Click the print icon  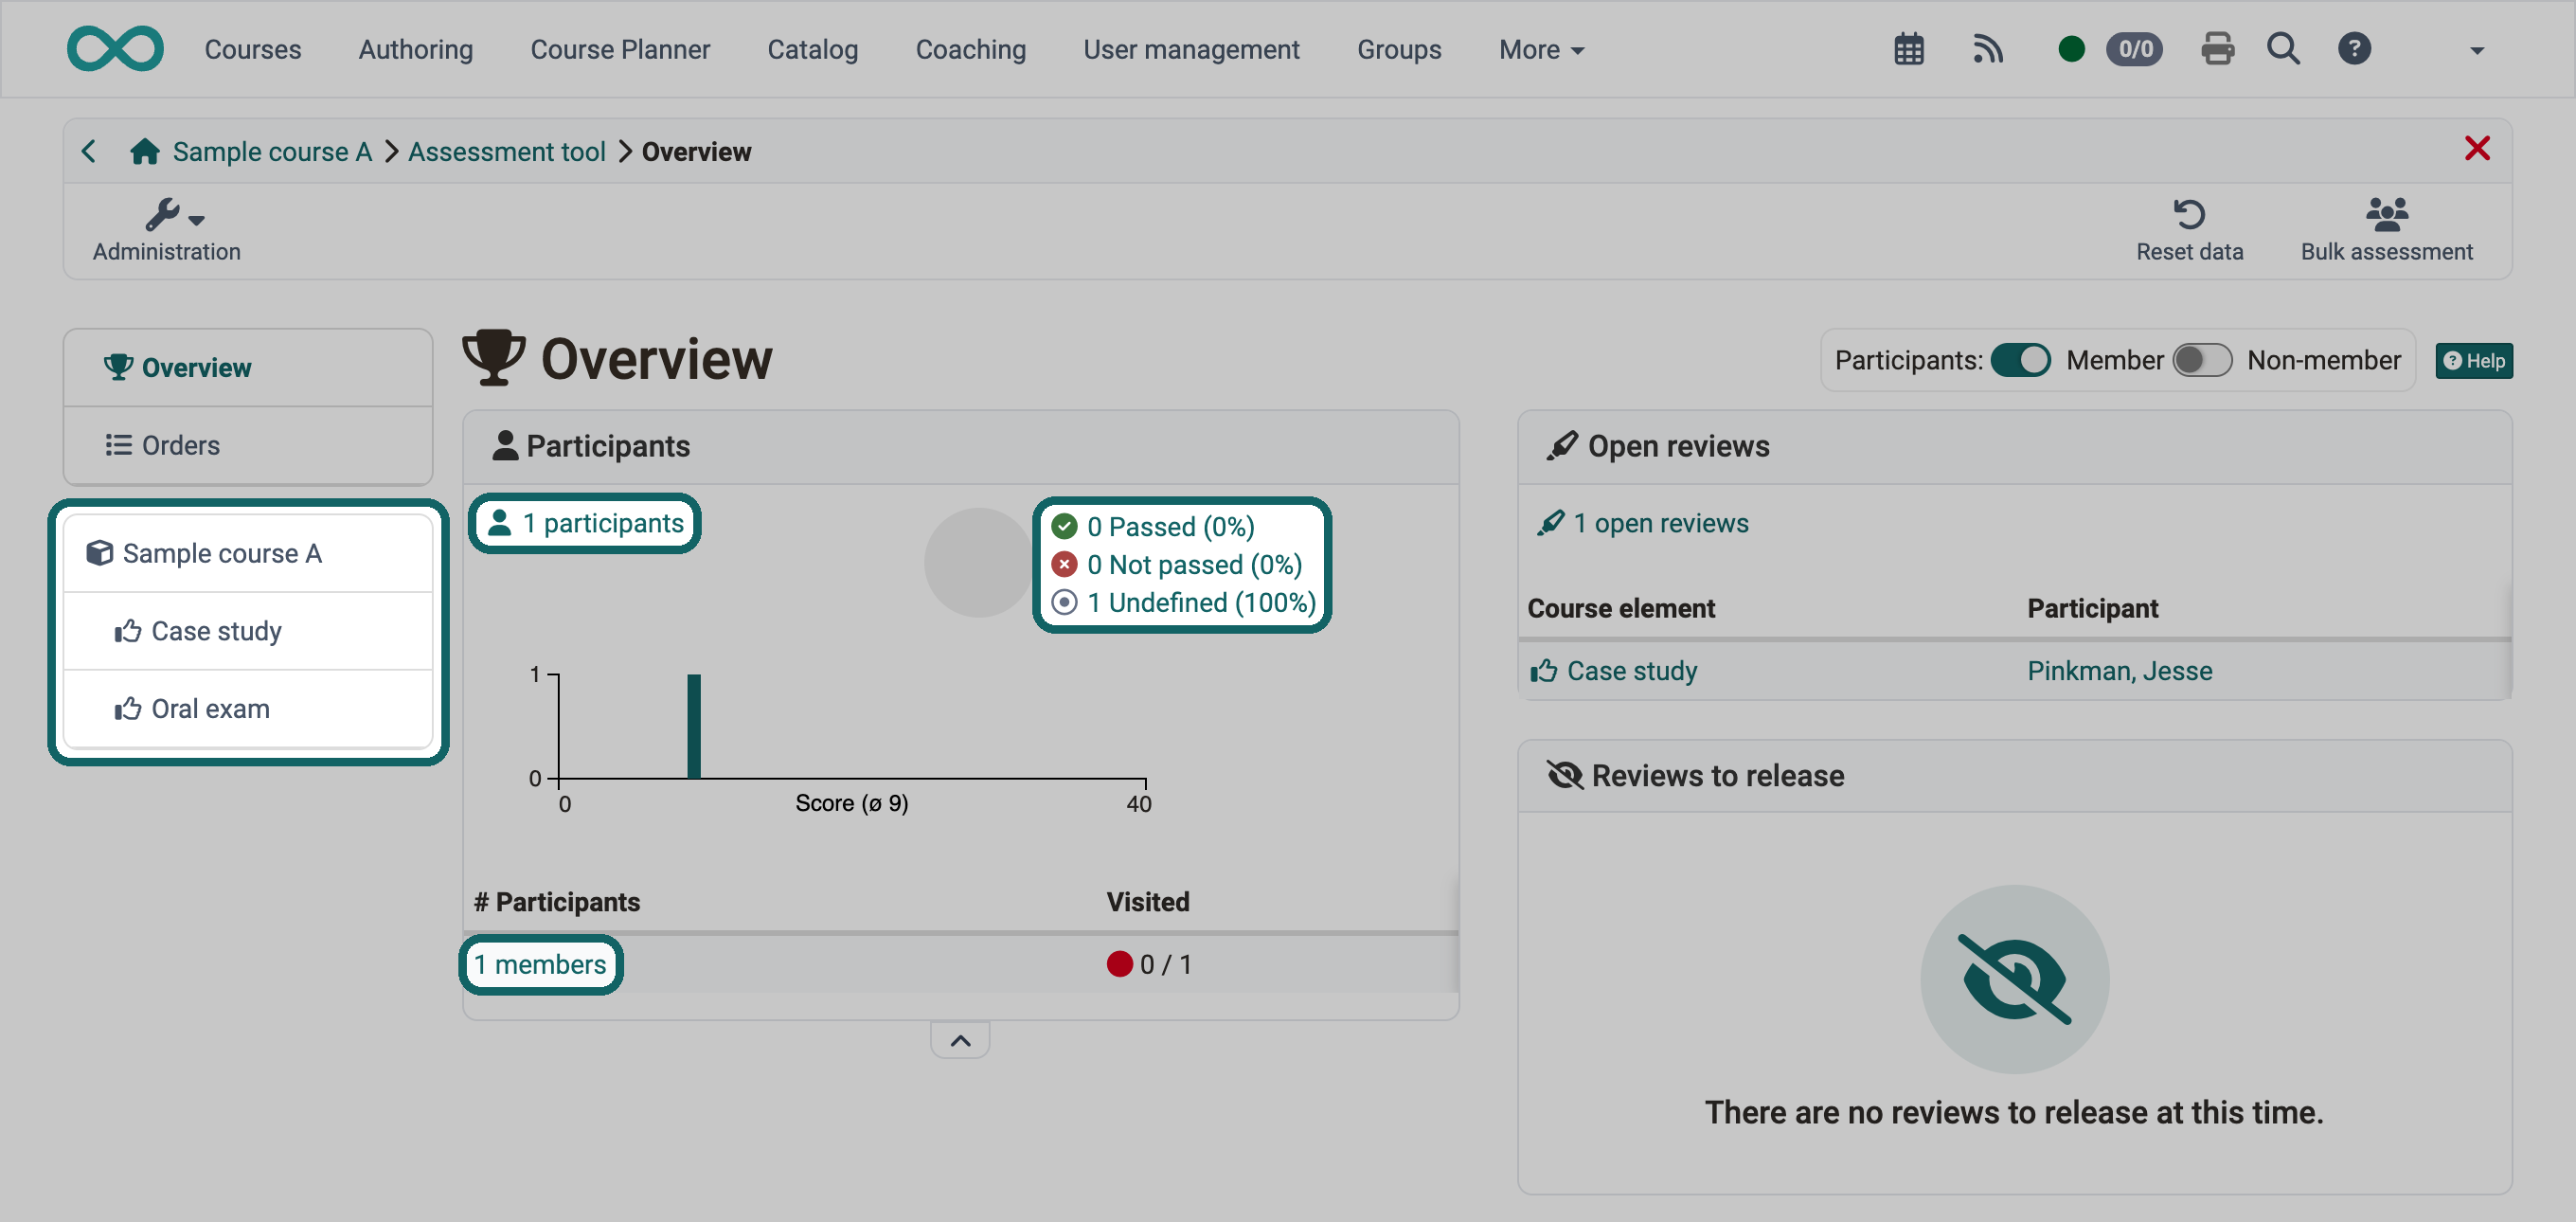2217,49
